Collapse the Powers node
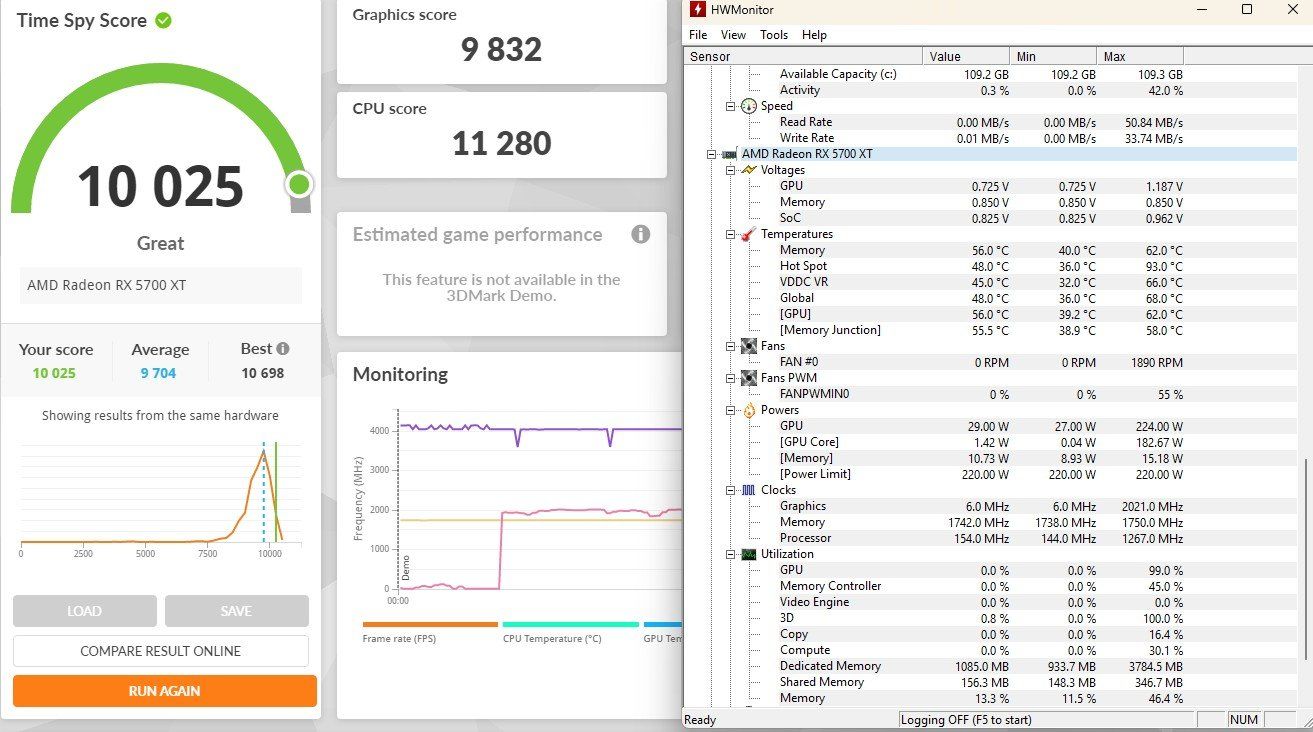The height and width of the screenshot is (732, 1313). (731, 410)
